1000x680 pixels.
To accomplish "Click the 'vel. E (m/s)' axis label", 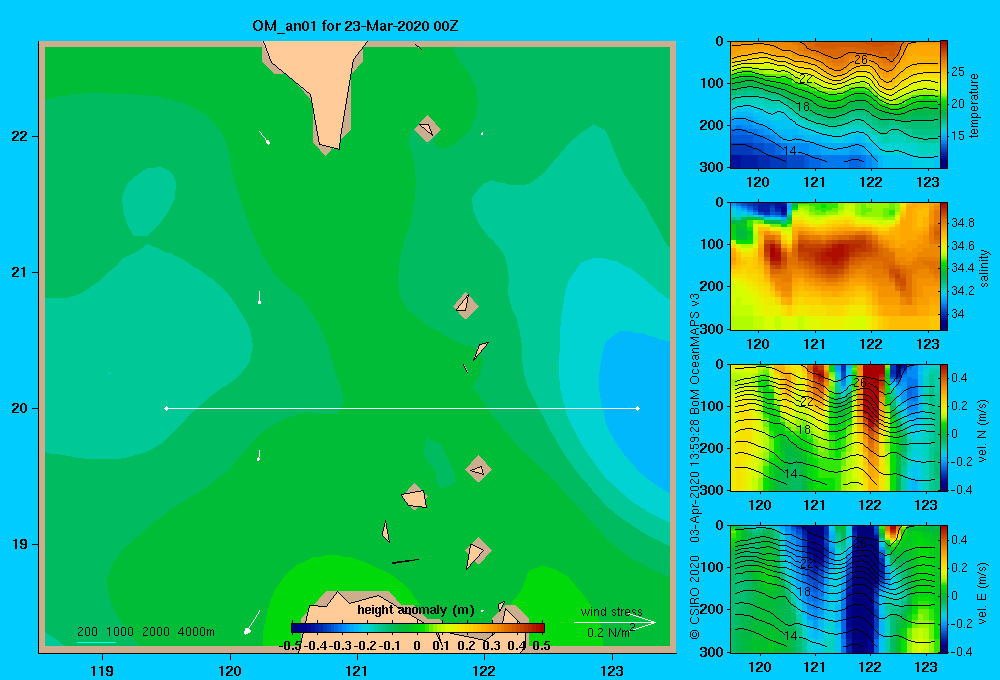I will pyautogui.click(x=982, y=593).
